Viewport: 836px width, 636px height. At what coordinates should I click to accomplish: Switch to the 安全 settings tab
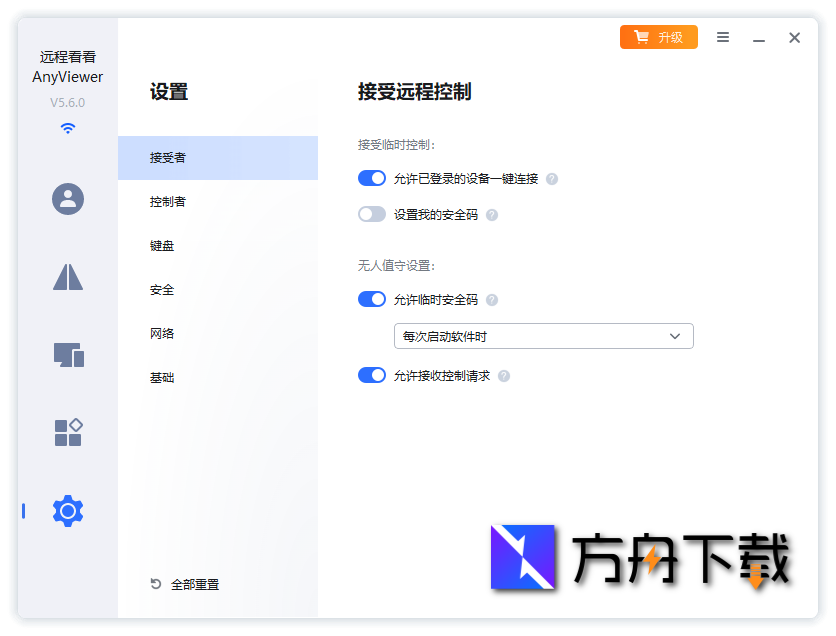(x=161, y=289)
